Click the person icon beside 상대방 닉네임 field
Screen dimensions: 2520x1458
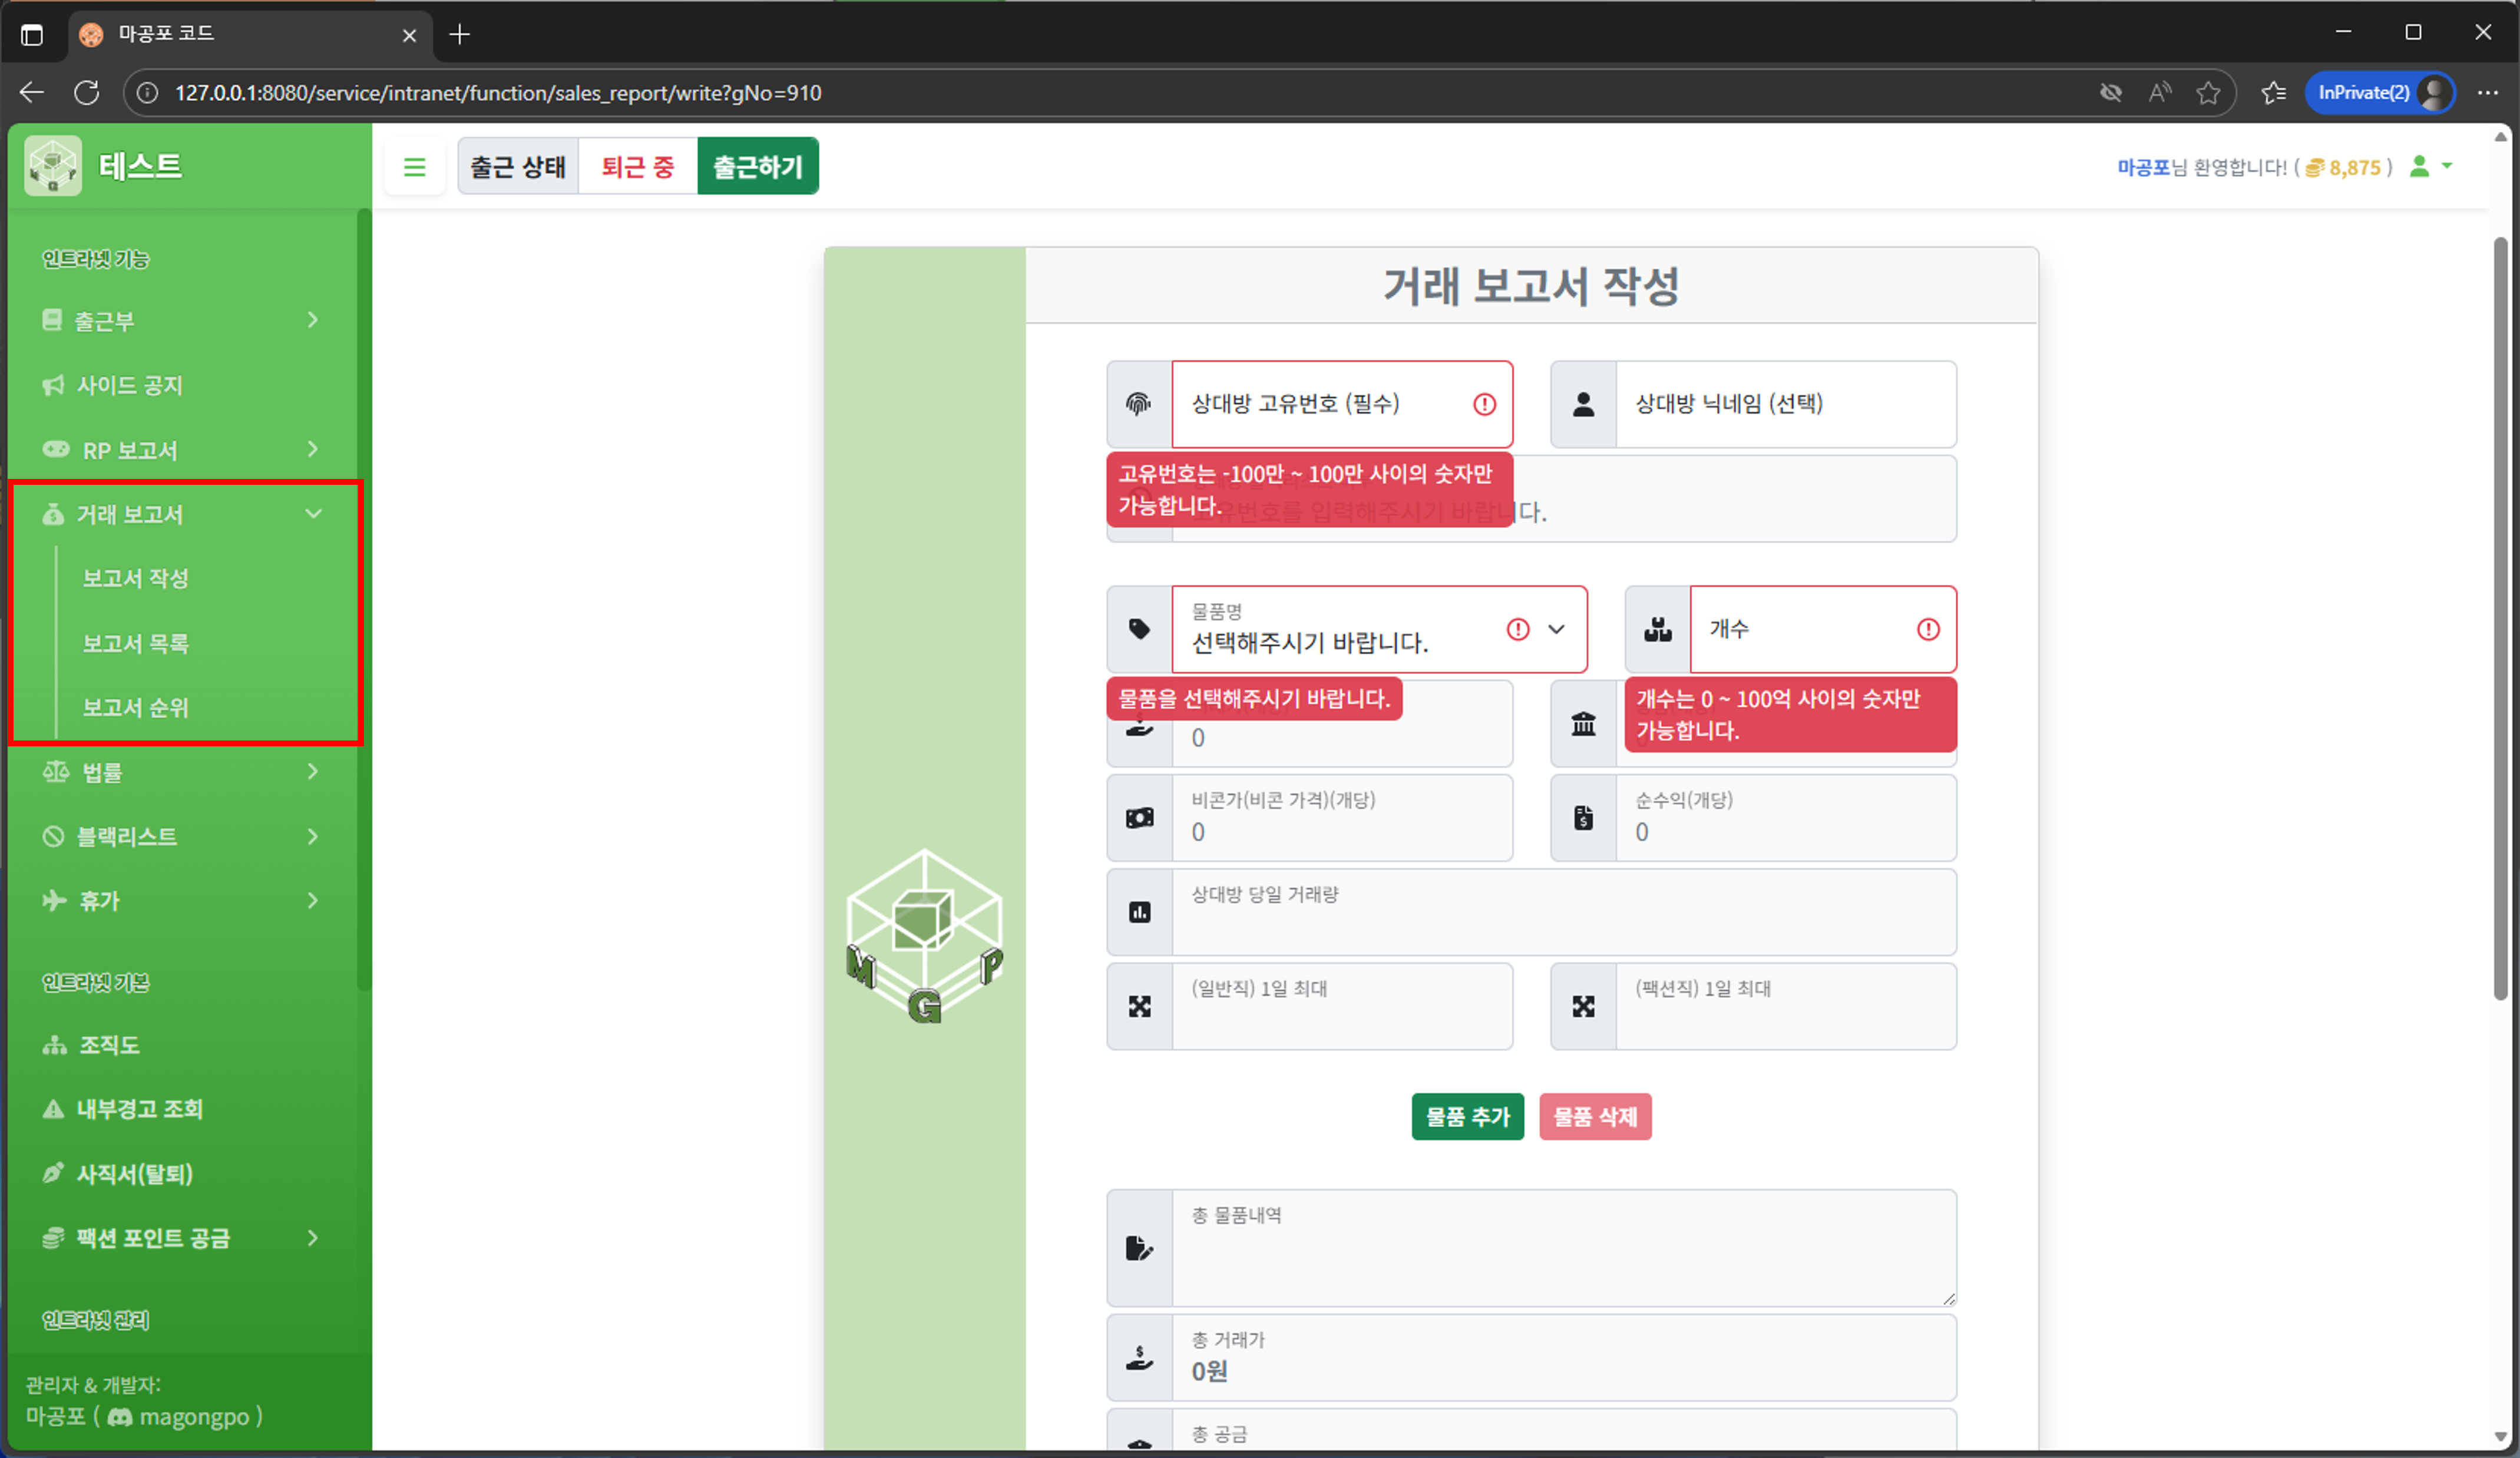(1583, 404)
